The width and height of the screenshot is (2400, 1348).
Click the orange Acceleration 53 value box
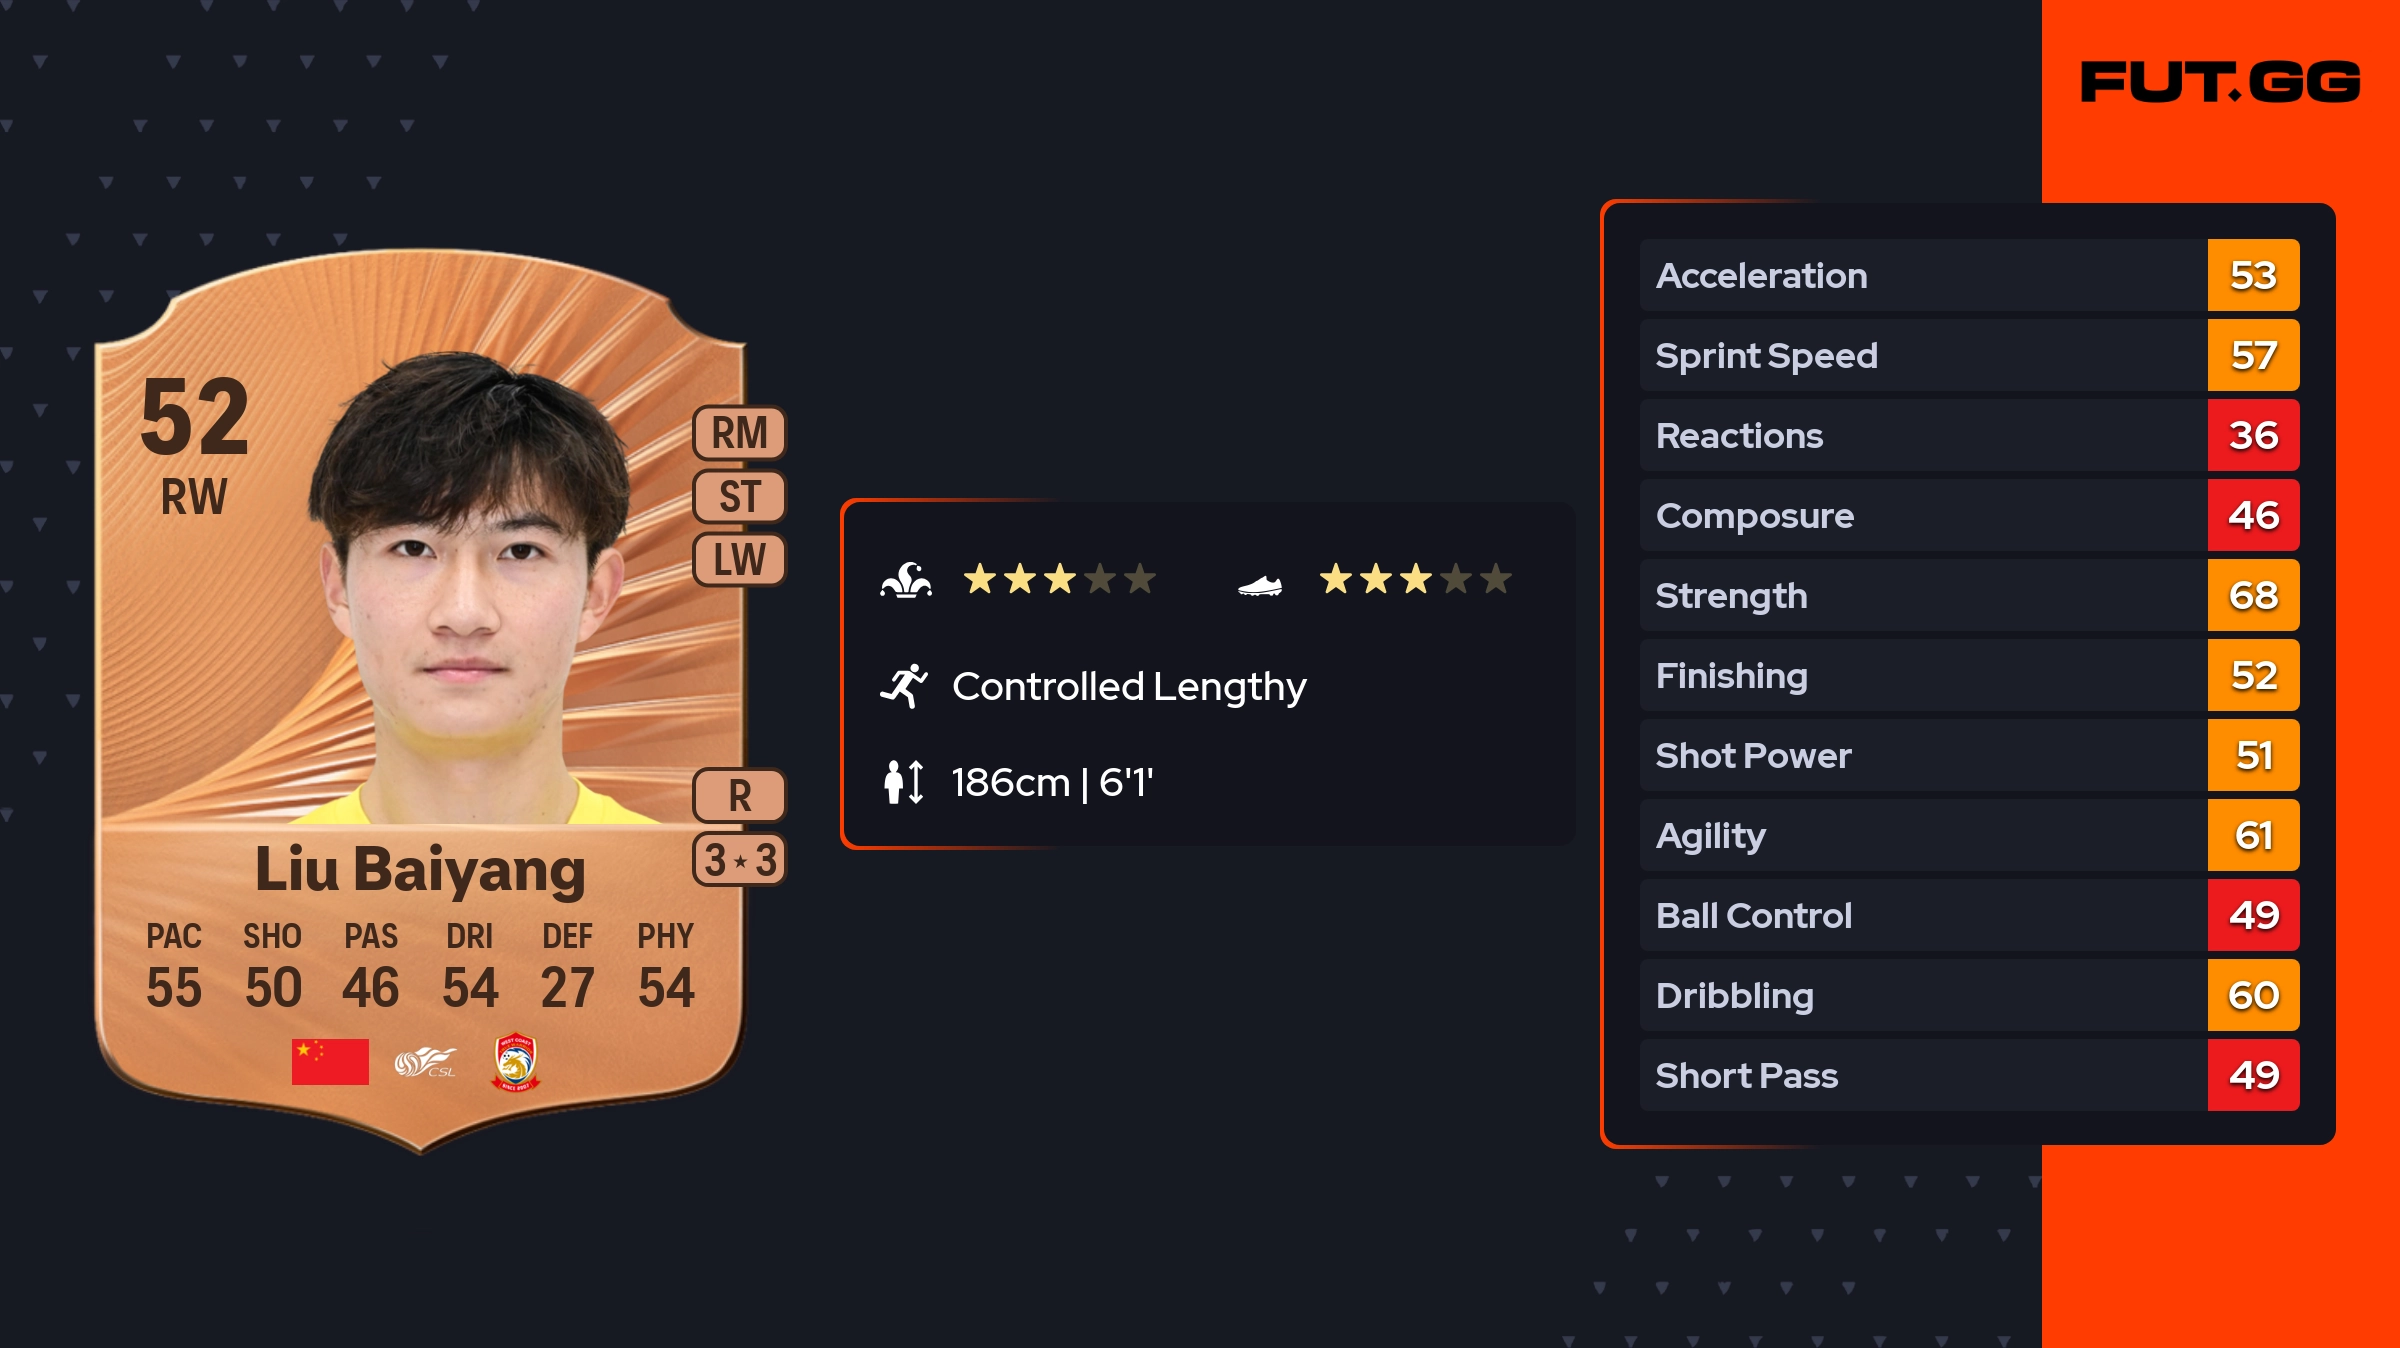point(2253,275)
